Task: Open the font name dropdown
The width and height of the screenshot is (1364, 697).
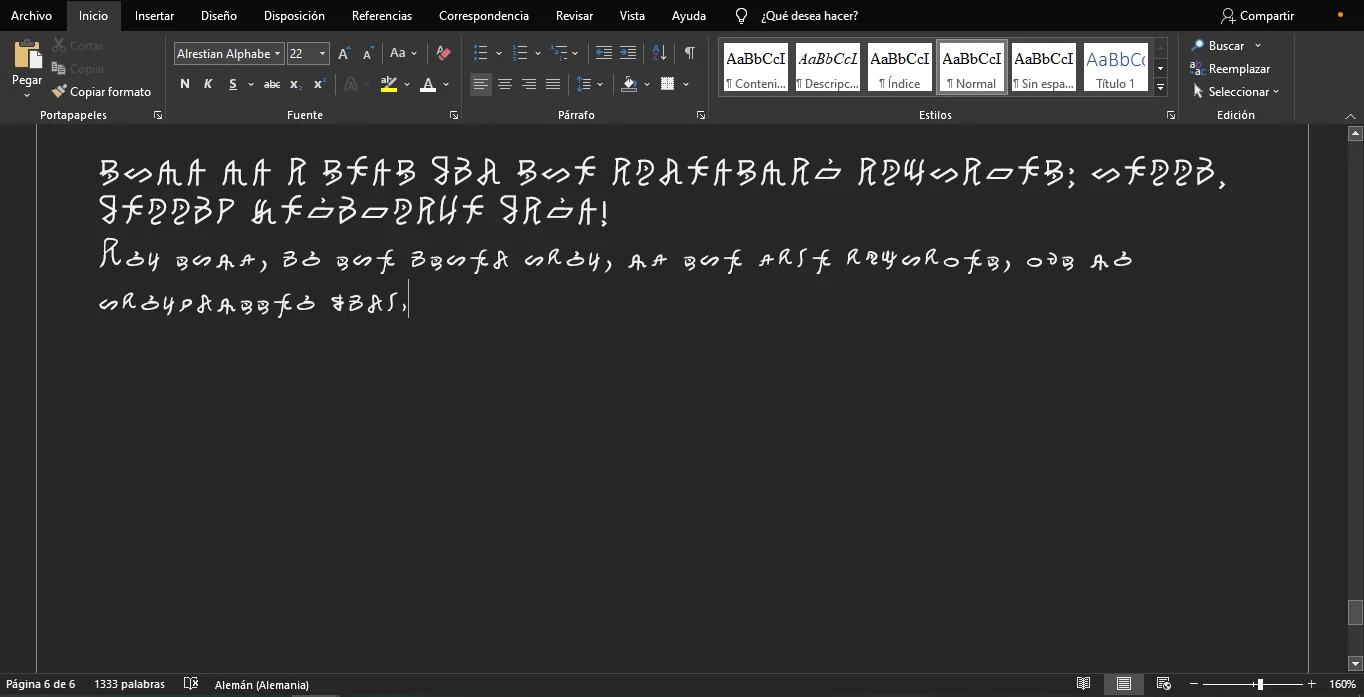Action: 277,54
